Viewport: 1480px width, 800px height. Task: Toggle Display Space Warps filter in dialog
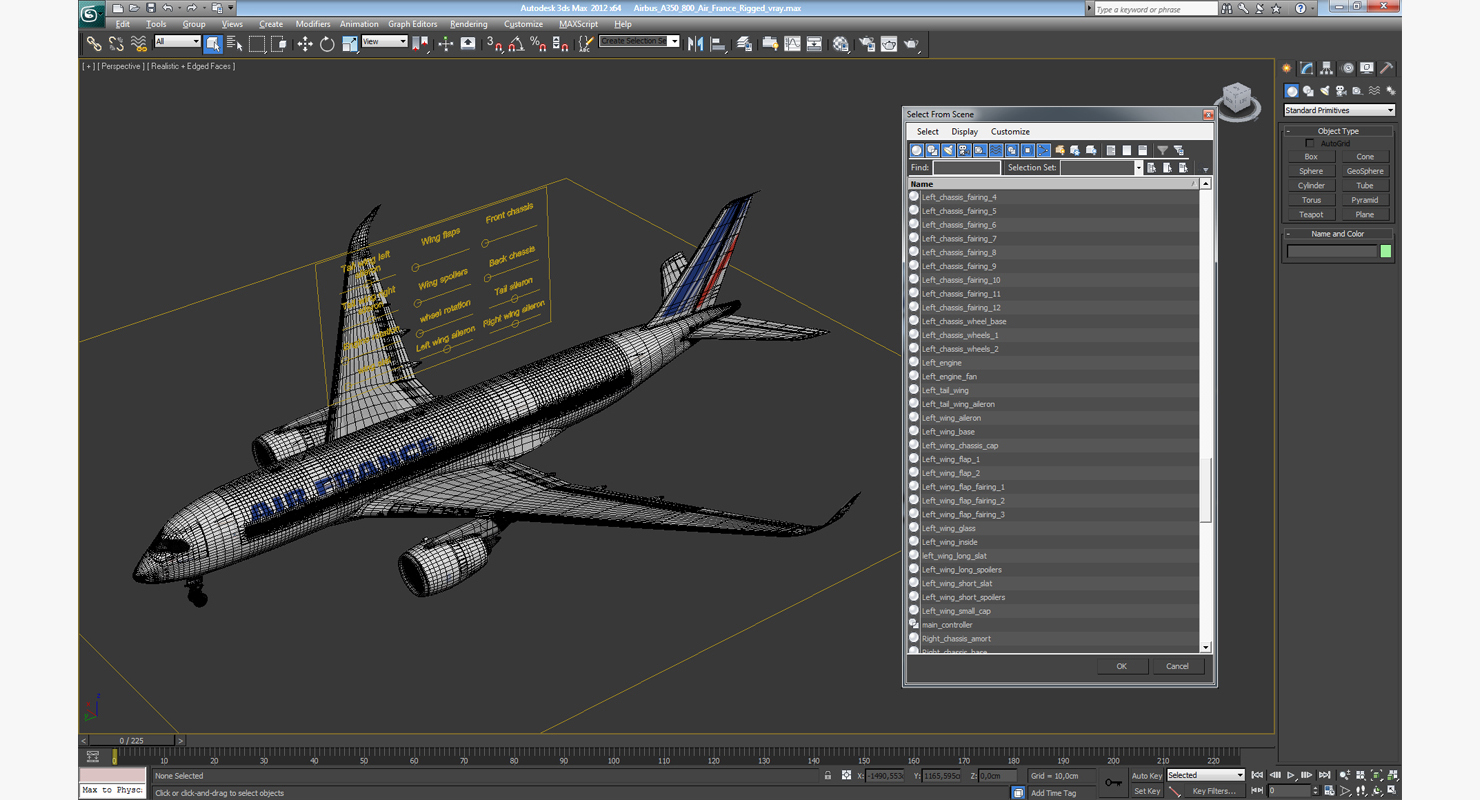point(996,150)
